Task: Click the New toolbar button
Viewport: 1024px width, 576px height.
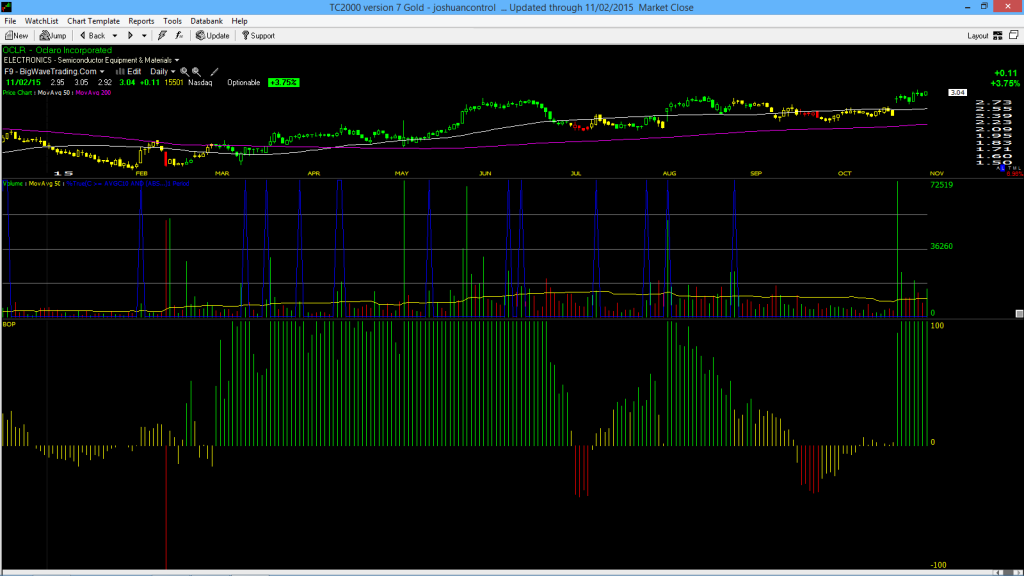Action: click(17, 36)
